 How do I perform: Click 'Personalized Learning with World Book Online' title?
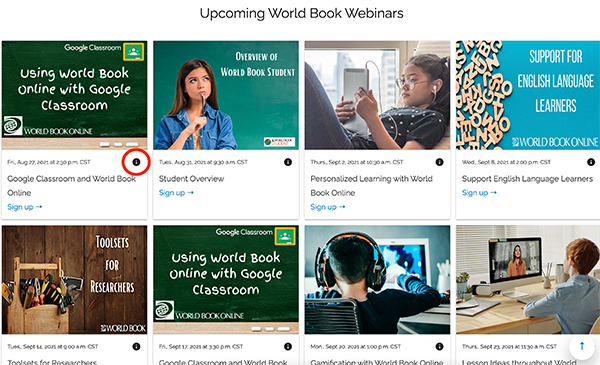click(372, 186)
